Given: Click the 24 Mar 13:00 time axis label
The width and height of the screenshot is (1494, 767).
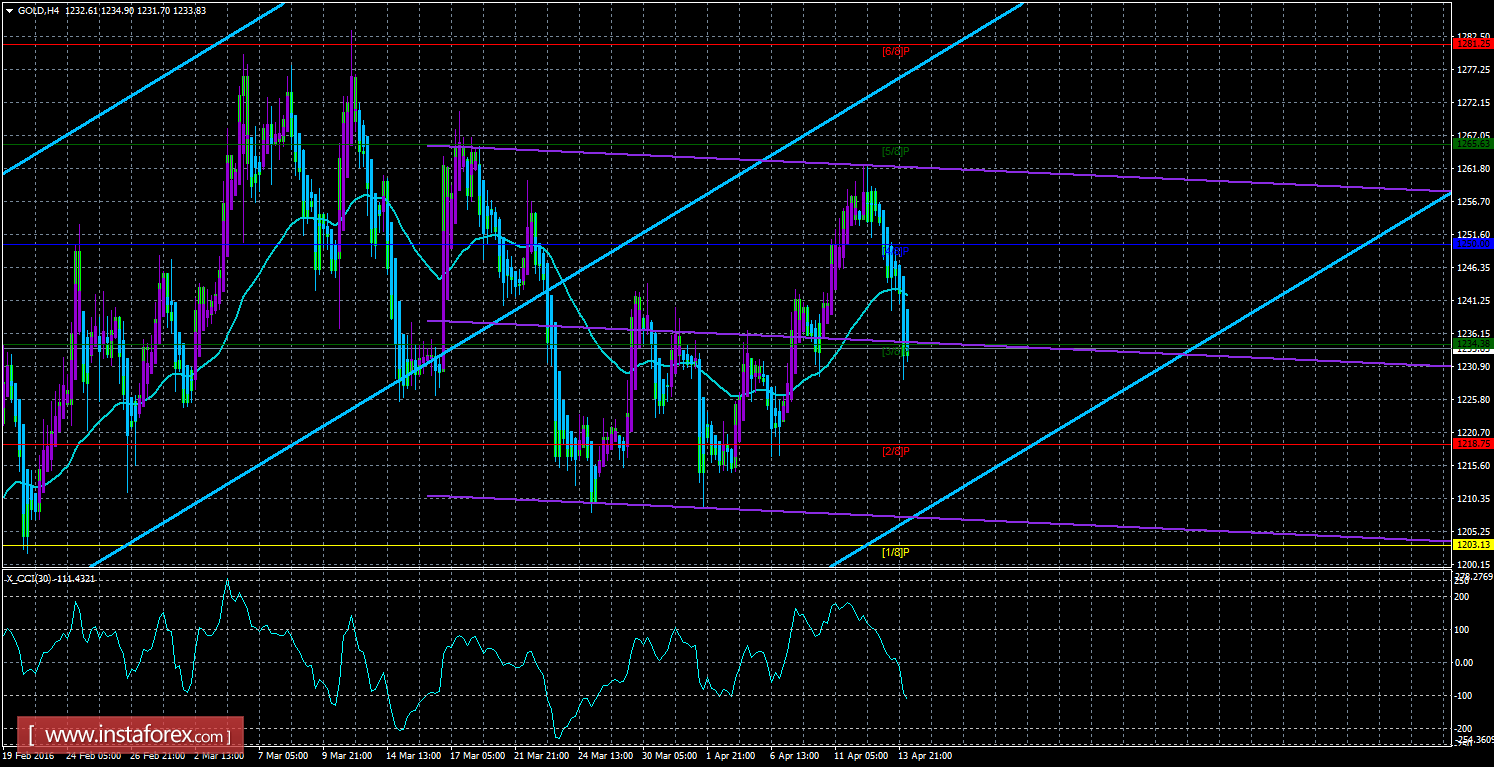Looking at the screenshot, I should [607, 756].
